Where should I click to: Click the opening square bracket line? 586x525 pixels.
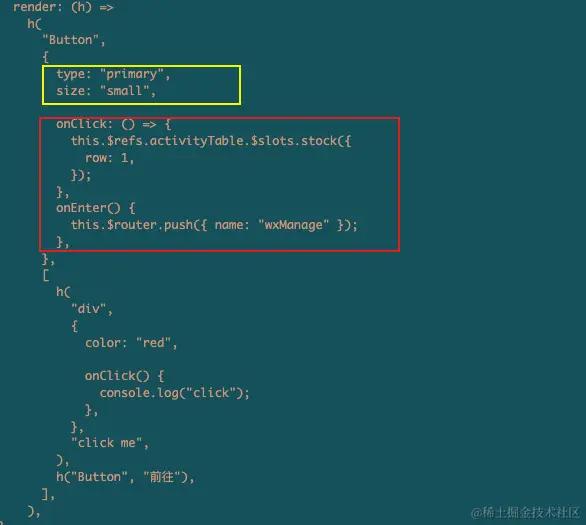point(46,276)
